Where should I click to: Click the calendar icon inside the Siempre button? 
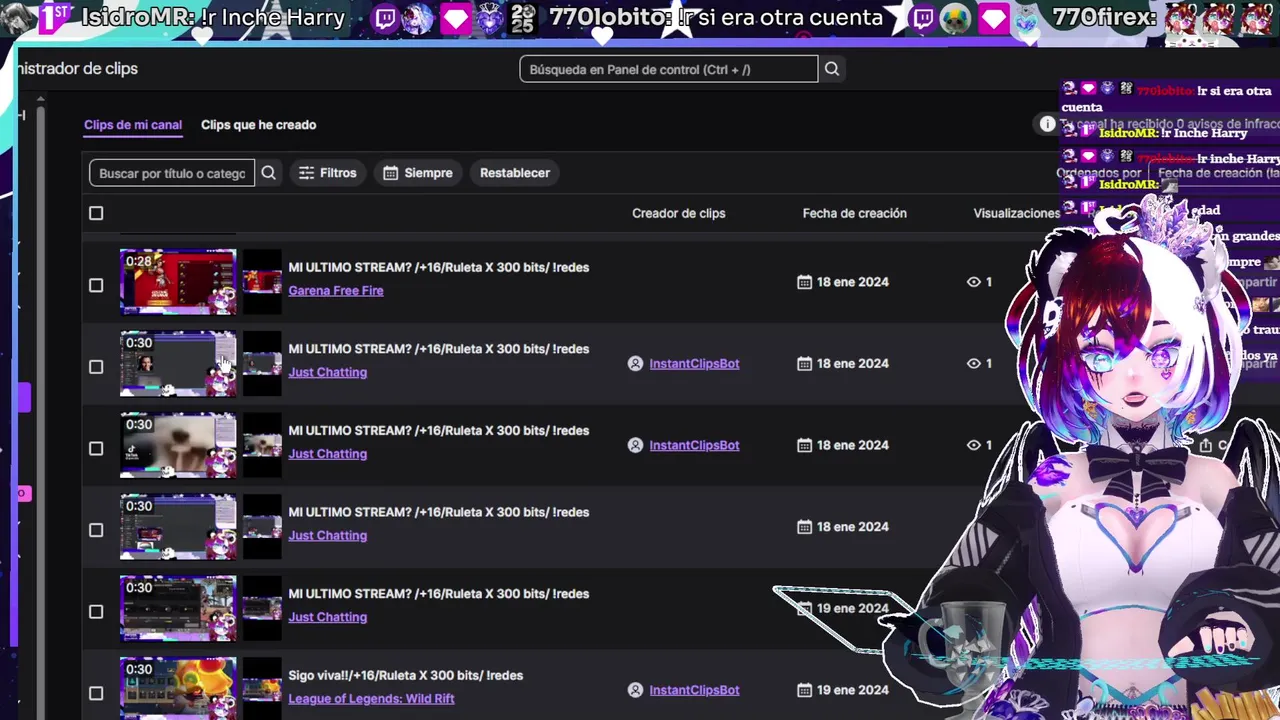click(x=391, y=173)
